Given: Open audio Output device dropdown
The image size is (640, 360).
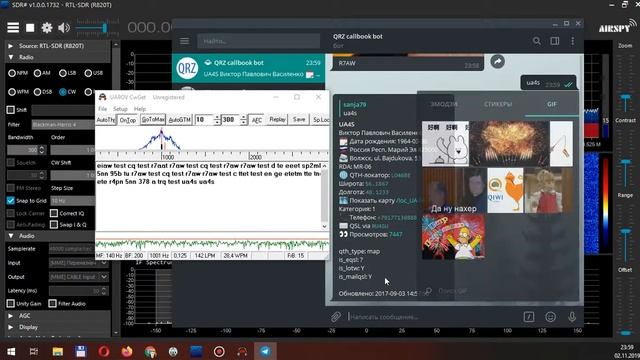Looking at the screenshot, I should (x=79, y=277).
